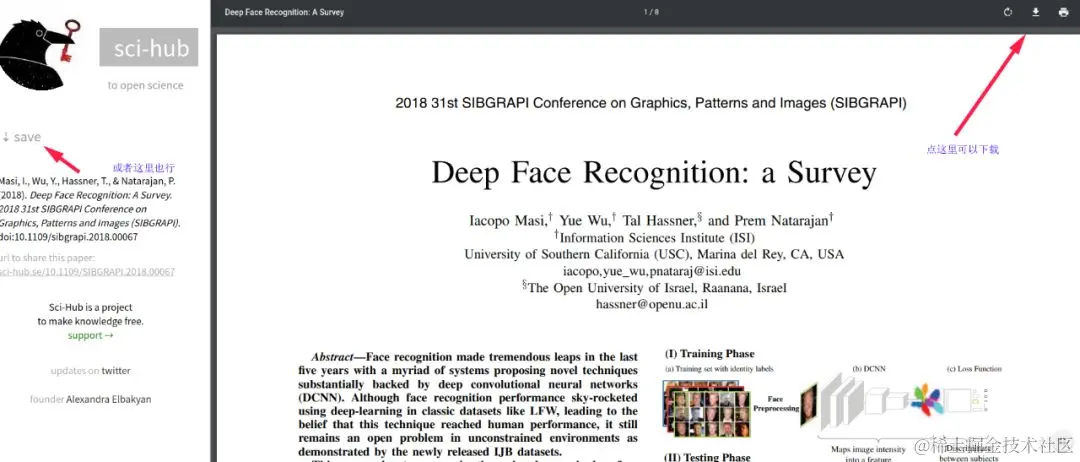The height and width of the screenshot is (462, 1080).
Task: Click the '(b) DCNN' figure label
Action: coord(869,369)
